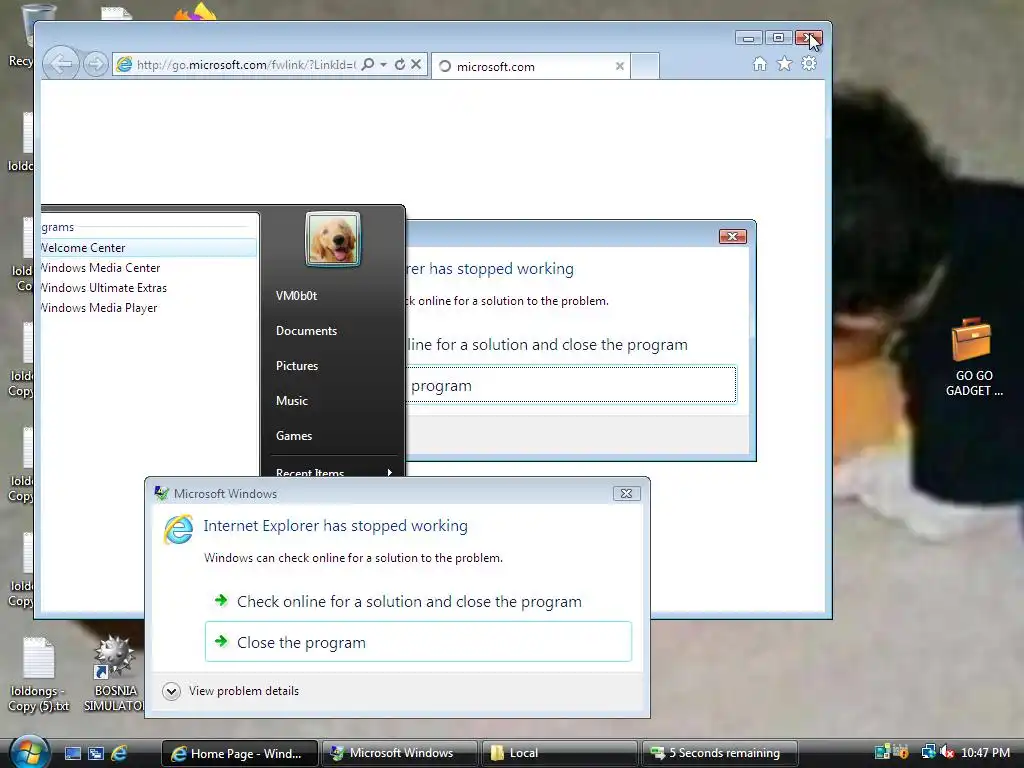Image resolution: width=1024 pixels, height=768 pixels.
Task: Select loldongs - Copy (5).txt file
Action: [x=39, y=675]
